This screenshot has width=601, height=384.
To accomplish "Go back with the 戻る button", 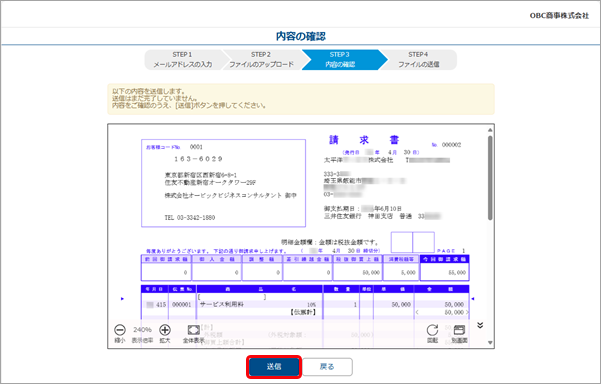I will (x=327, y=367).
